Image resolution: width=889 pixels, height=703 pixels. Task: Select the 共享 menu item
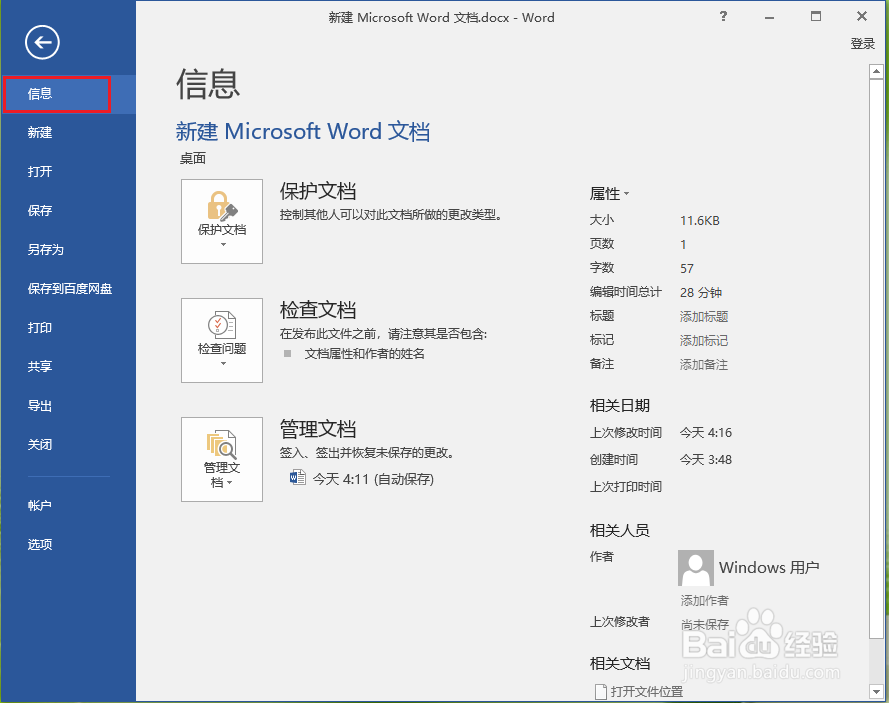(69, 367)
